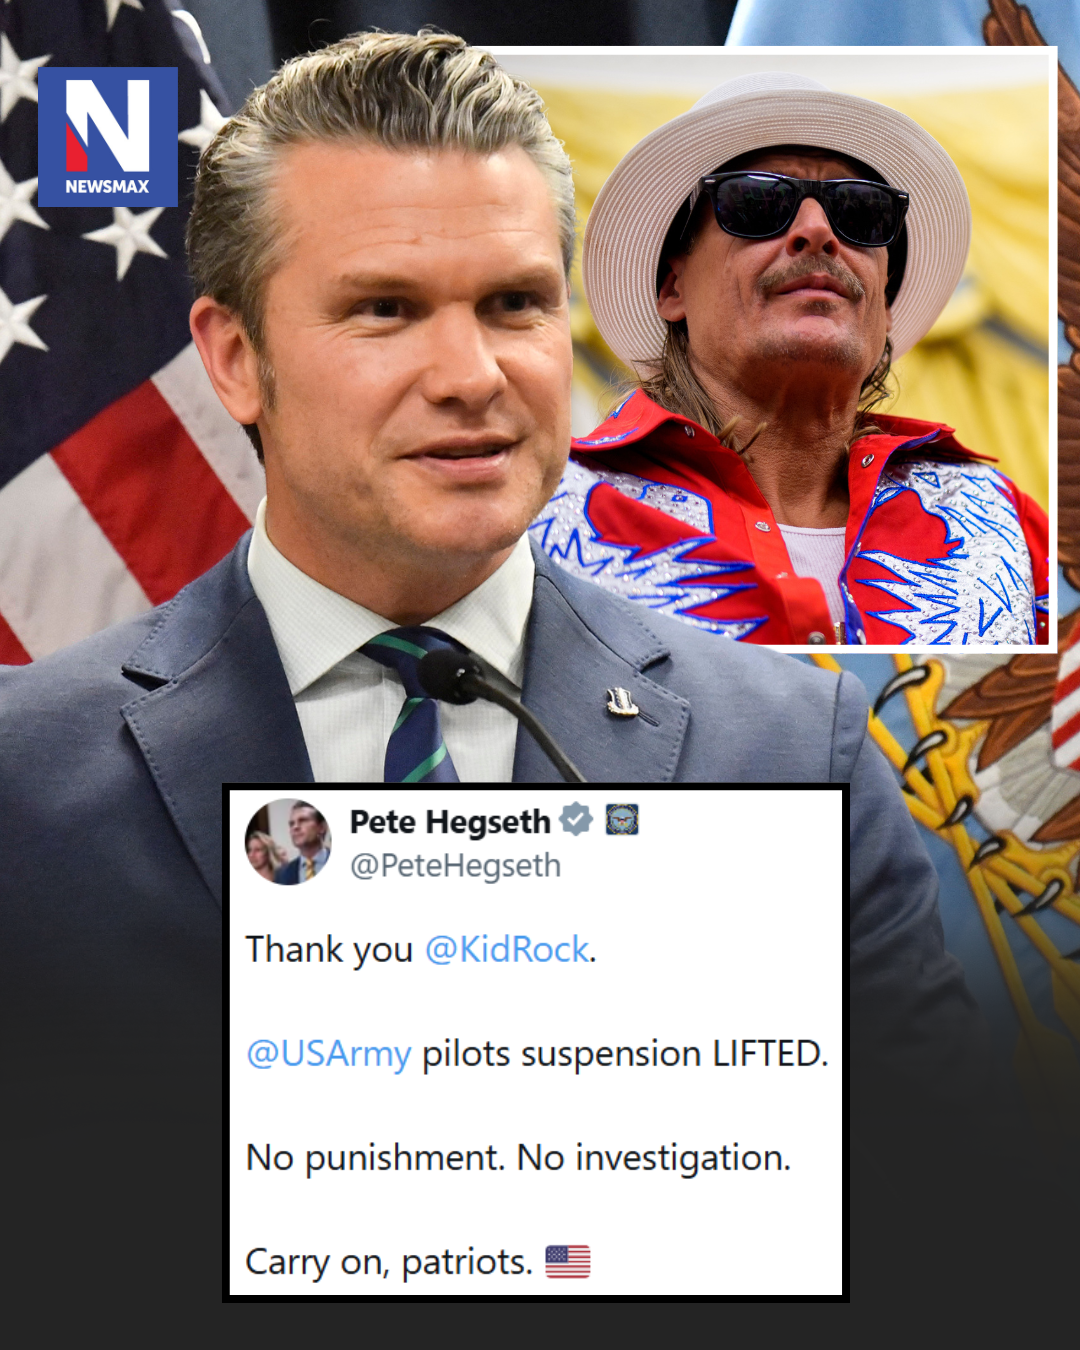
Task: Click the @USArmy mention link
Action: [x=329, y=1054]
